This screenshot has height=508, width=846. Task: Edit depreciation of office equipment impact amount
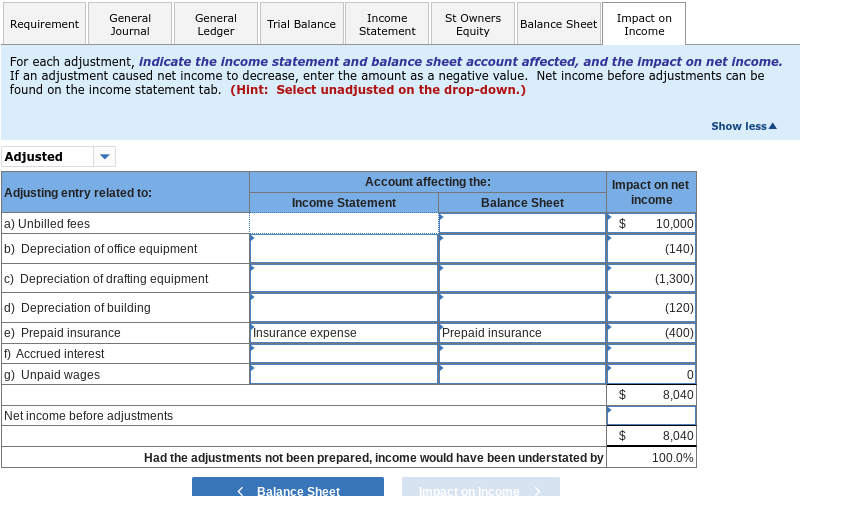point(651,249)
